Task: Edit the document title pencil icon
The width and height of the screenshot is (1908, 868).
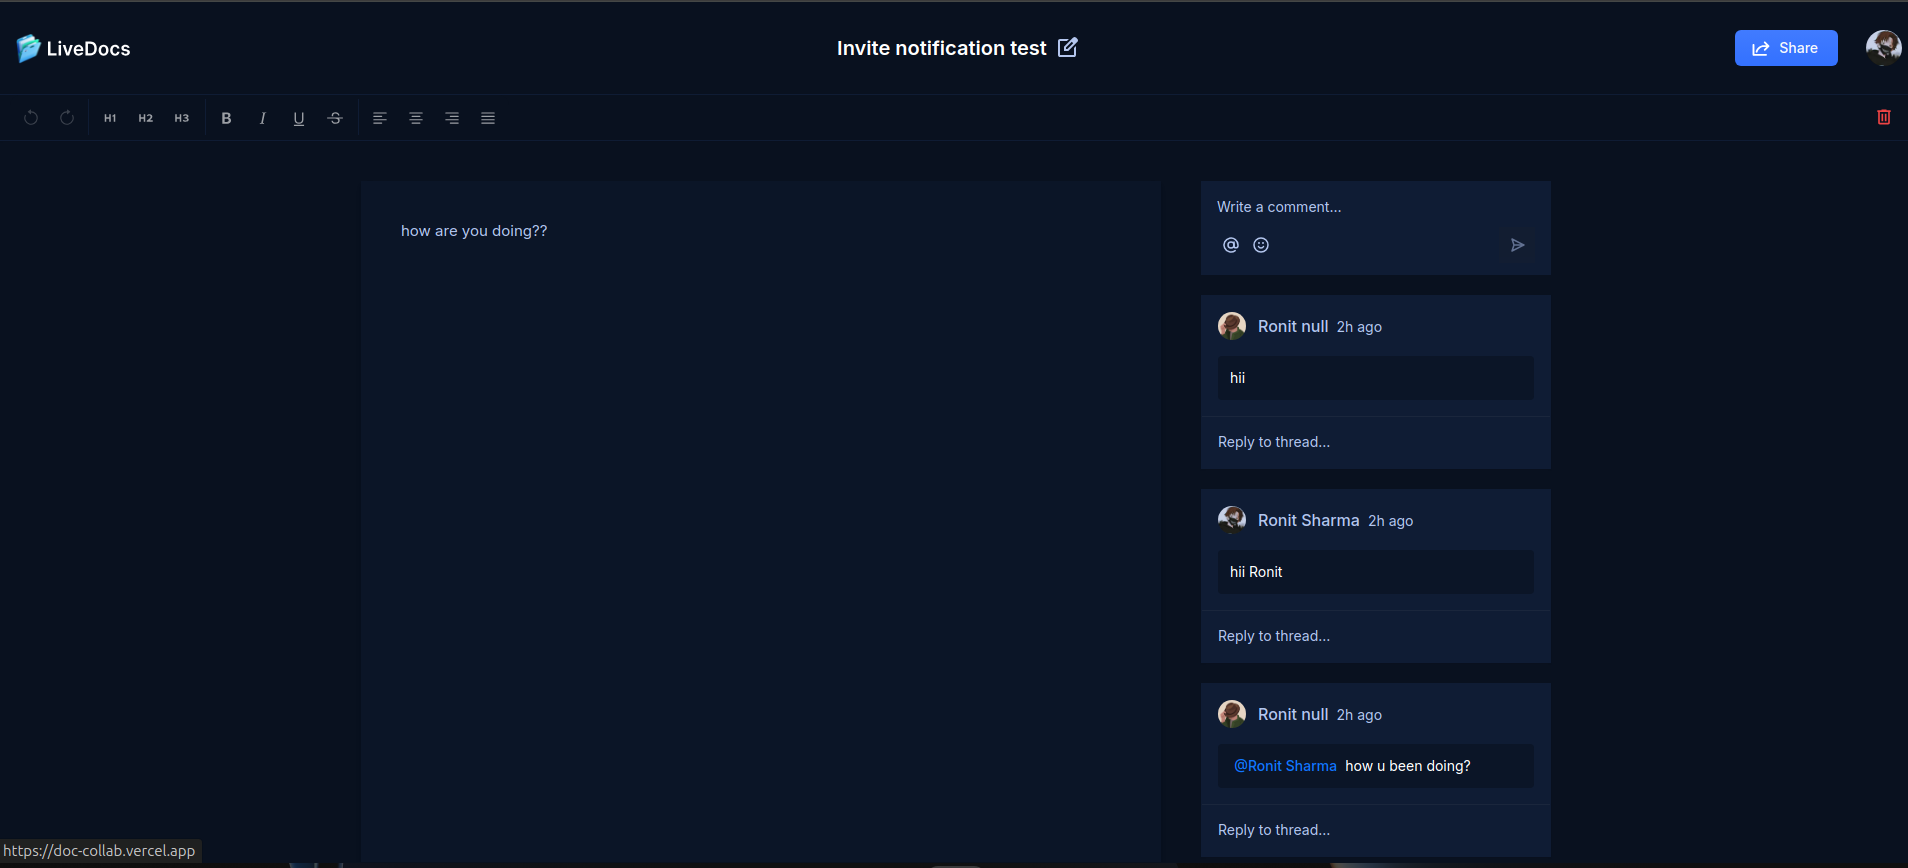Action: [x=1068, y=47]
